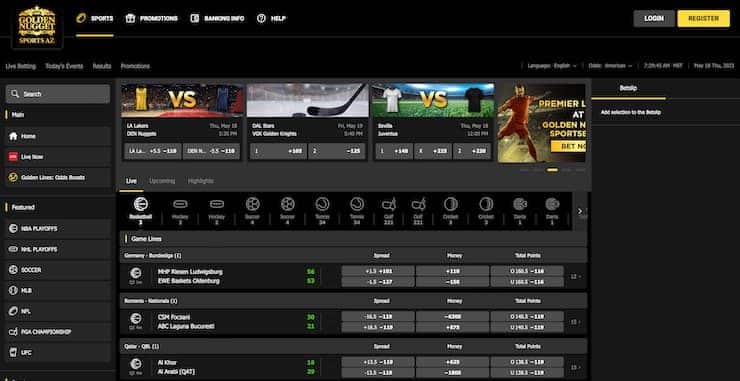Click the Banking Info icon in header
The width and height of the screenshot is (740, 381).
click(x=194, y=18)
